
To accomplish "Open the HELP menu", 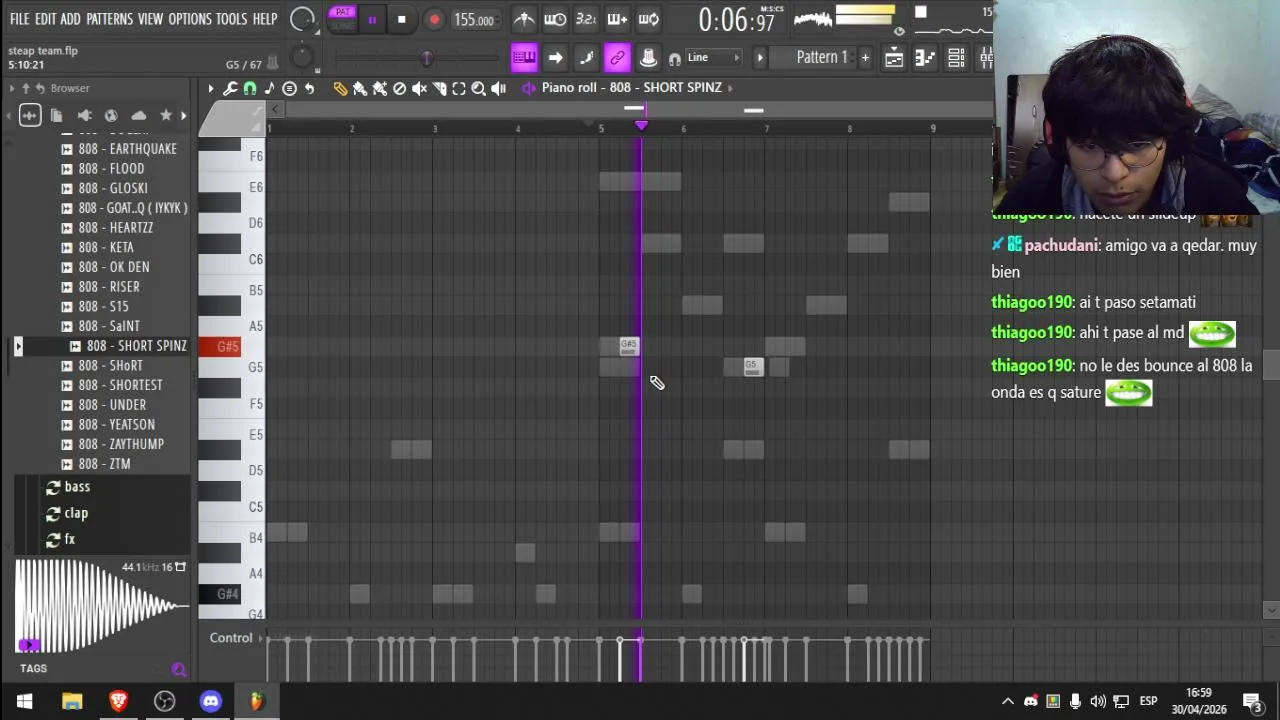I will [265, 19].
